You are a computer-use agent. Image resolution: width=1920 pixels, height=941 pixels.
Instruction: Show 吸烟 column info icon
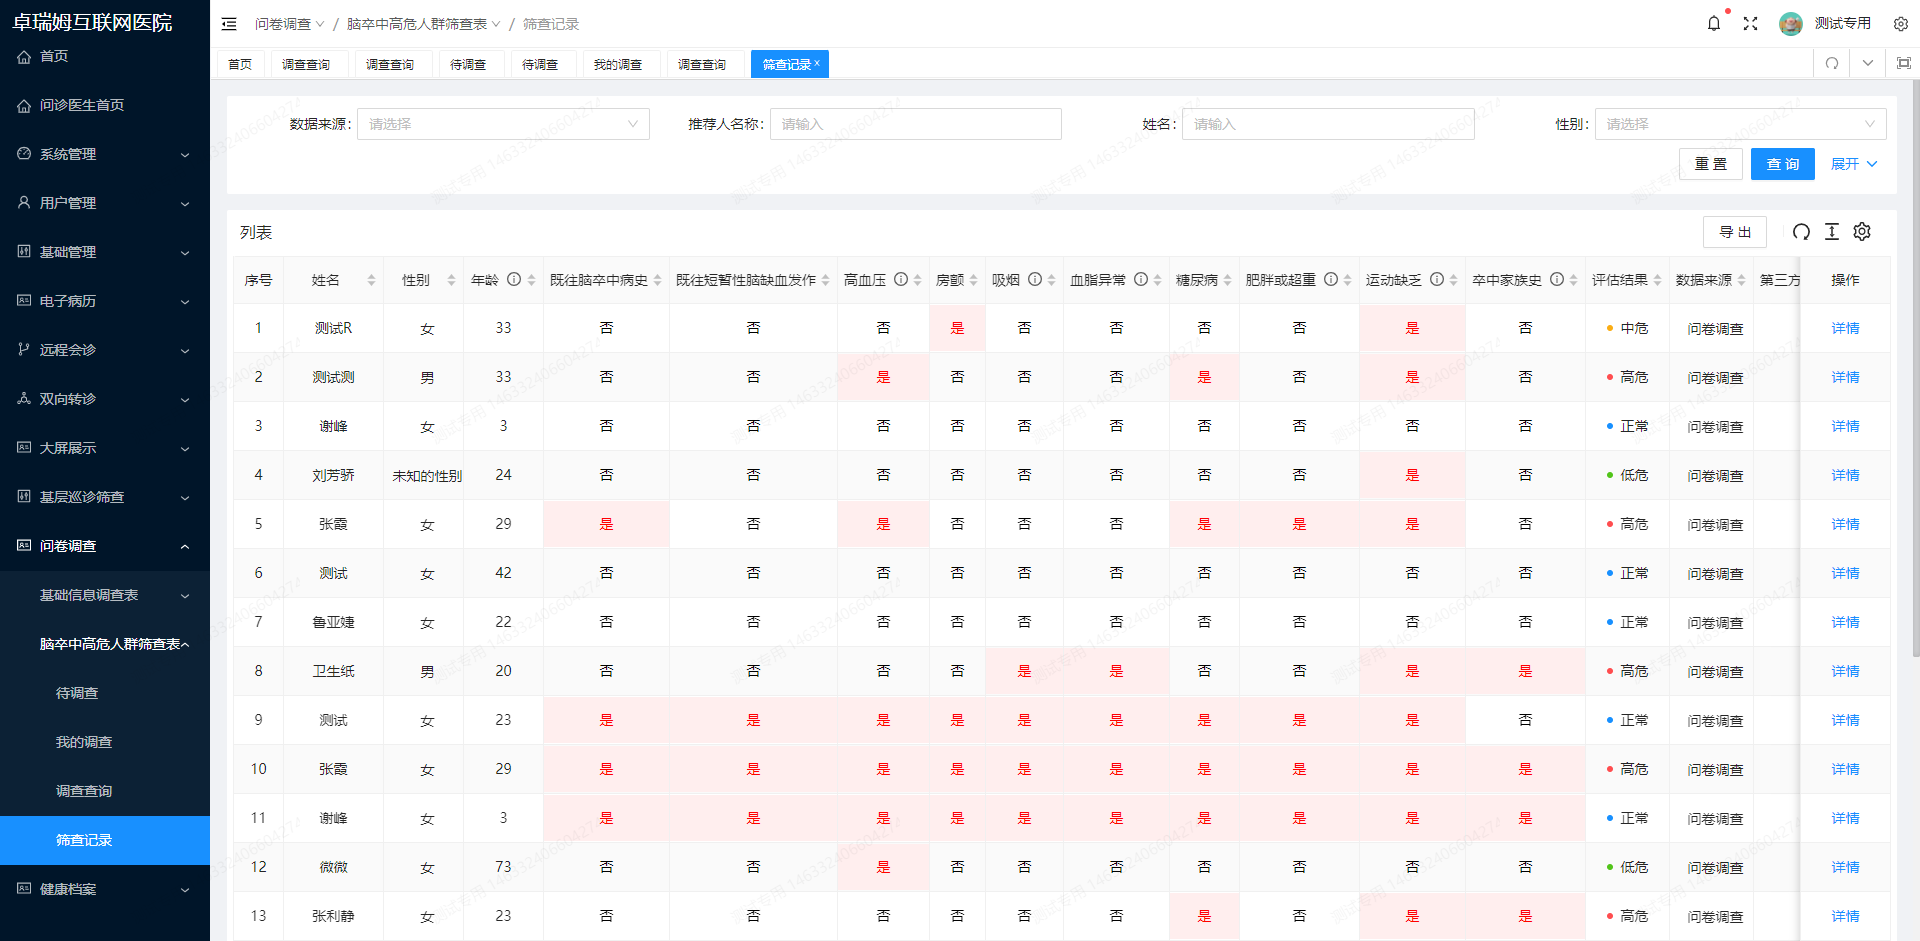(x=1035, y=280)
